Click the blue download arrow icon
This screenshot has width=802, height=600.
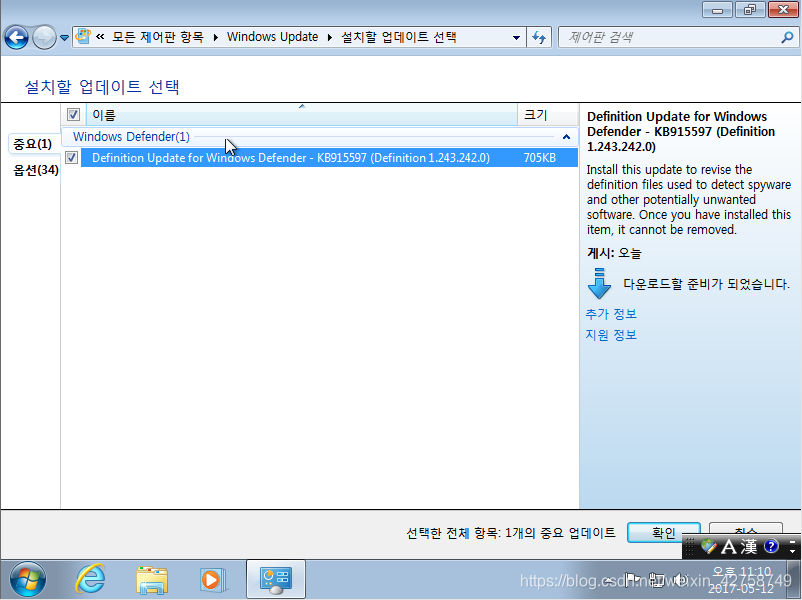click(x=599, y=283)
